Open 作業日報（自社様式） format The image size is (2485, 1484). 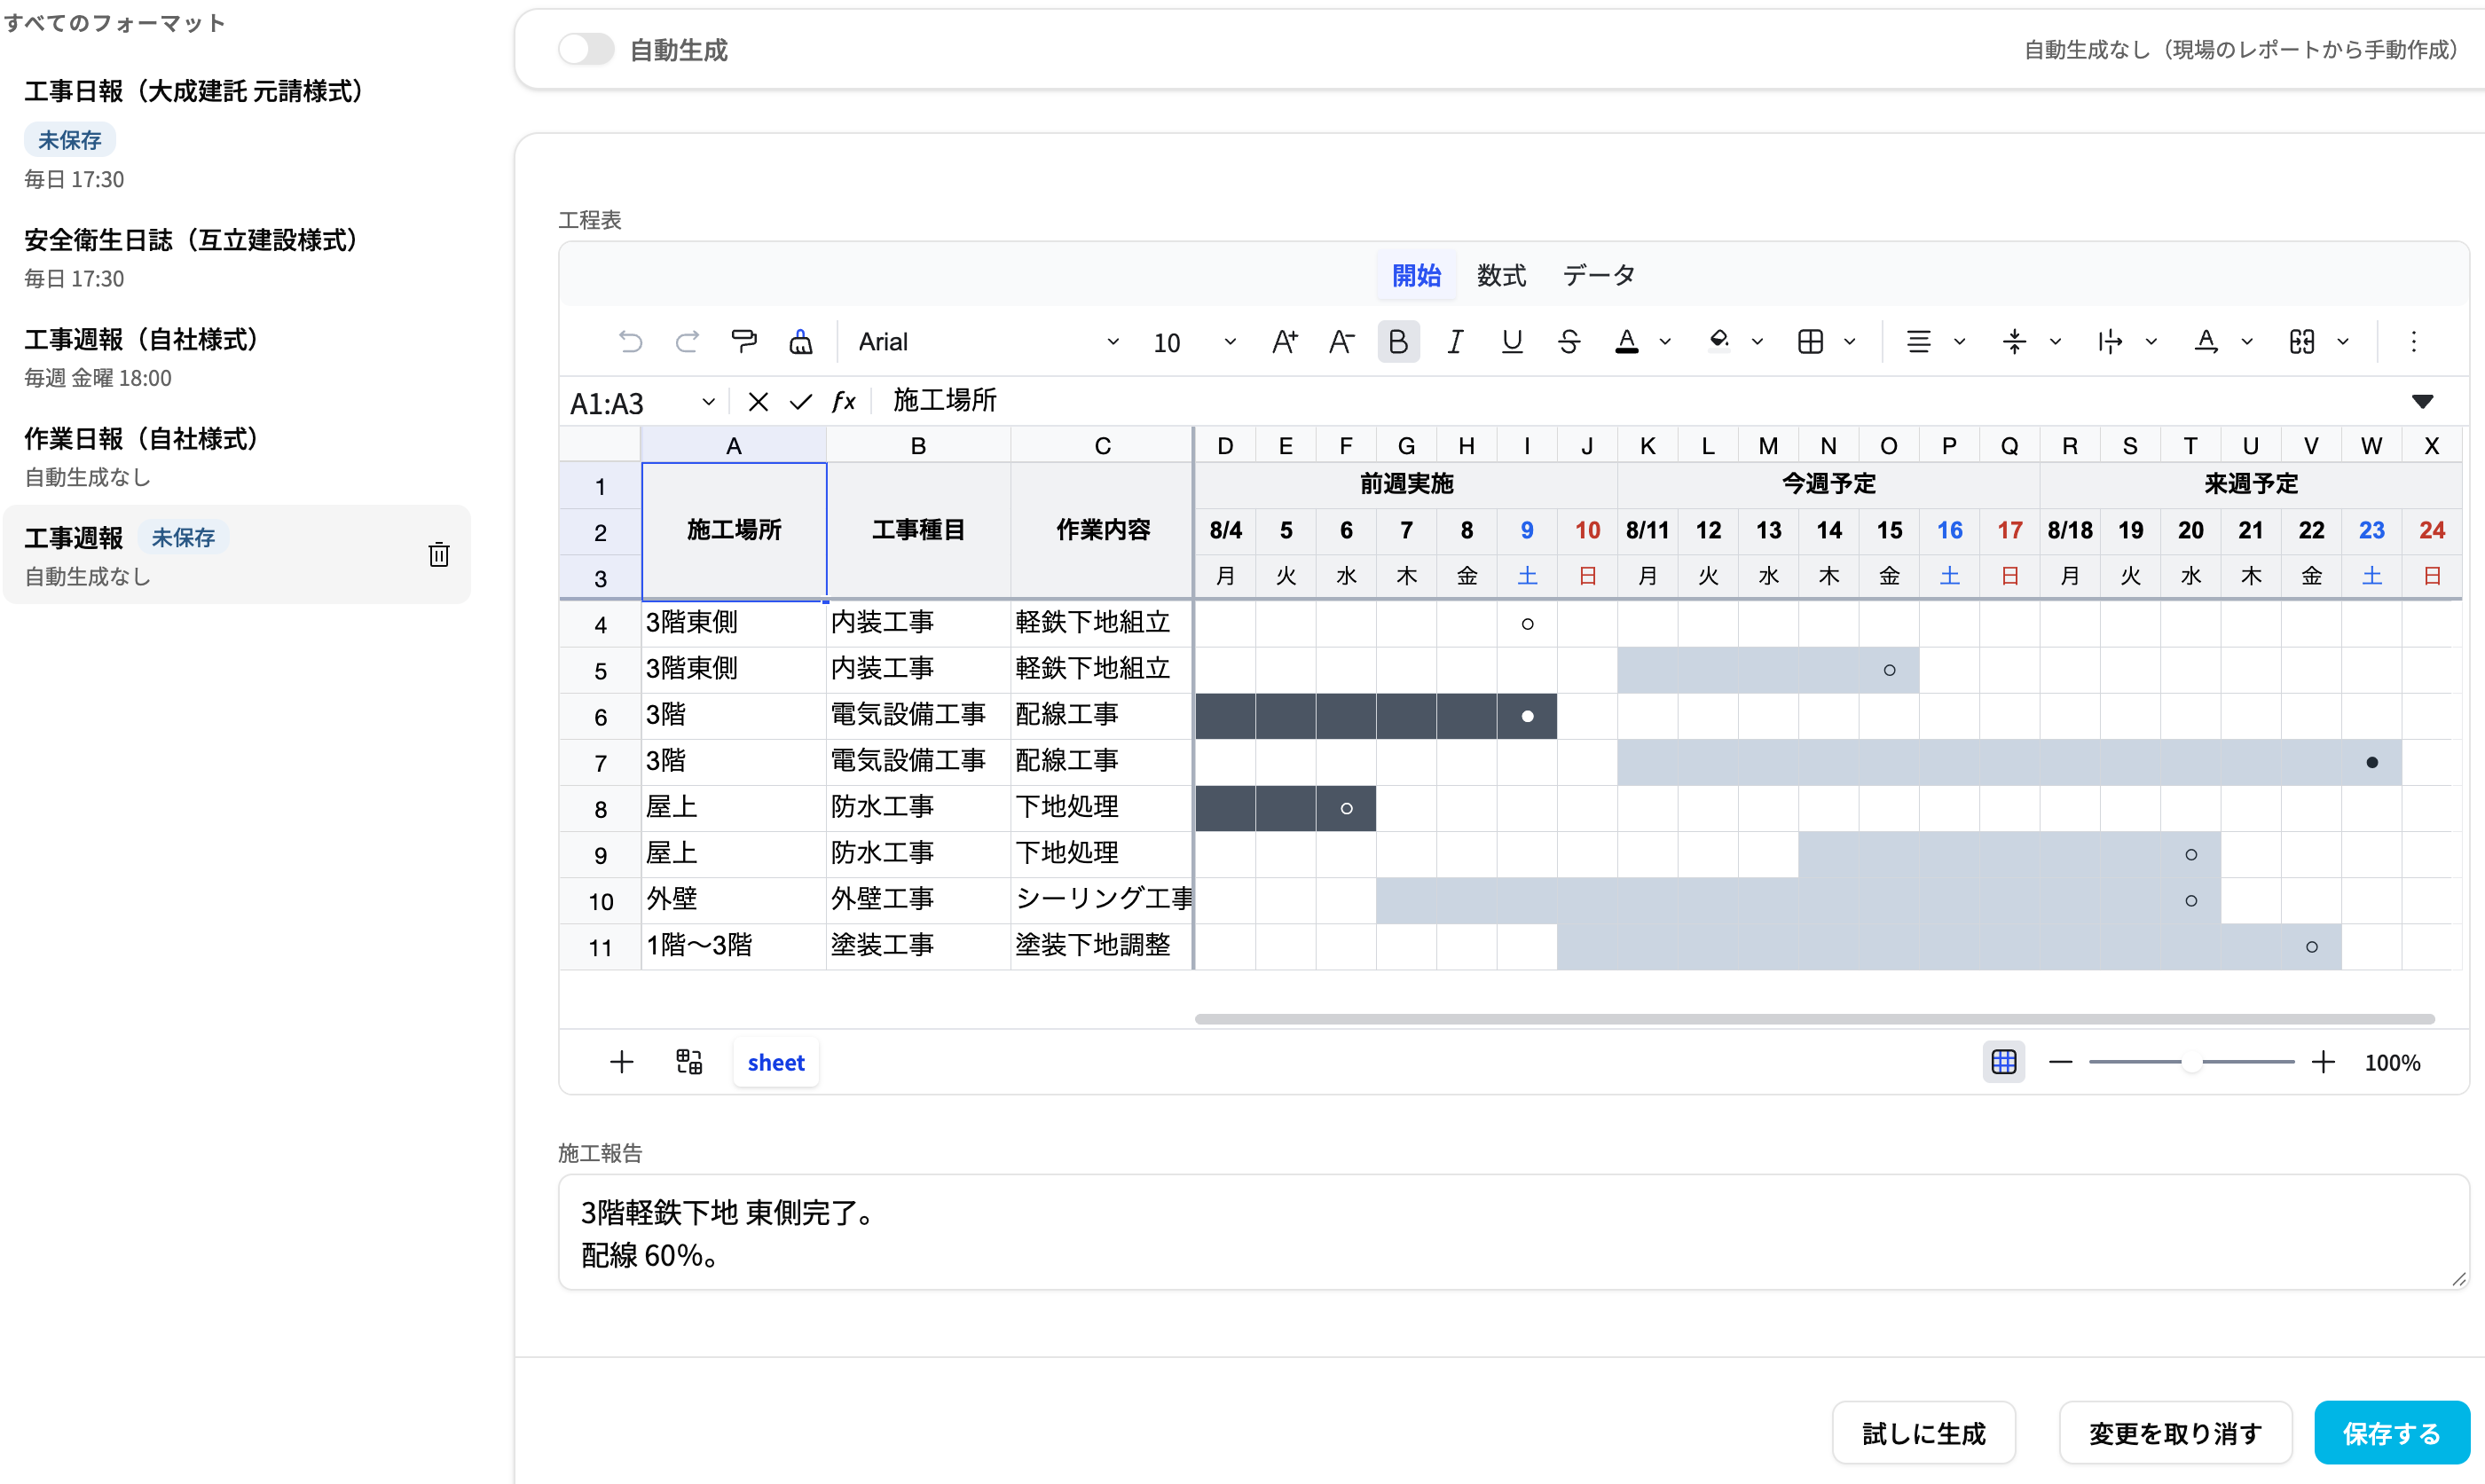pos(238,456)
